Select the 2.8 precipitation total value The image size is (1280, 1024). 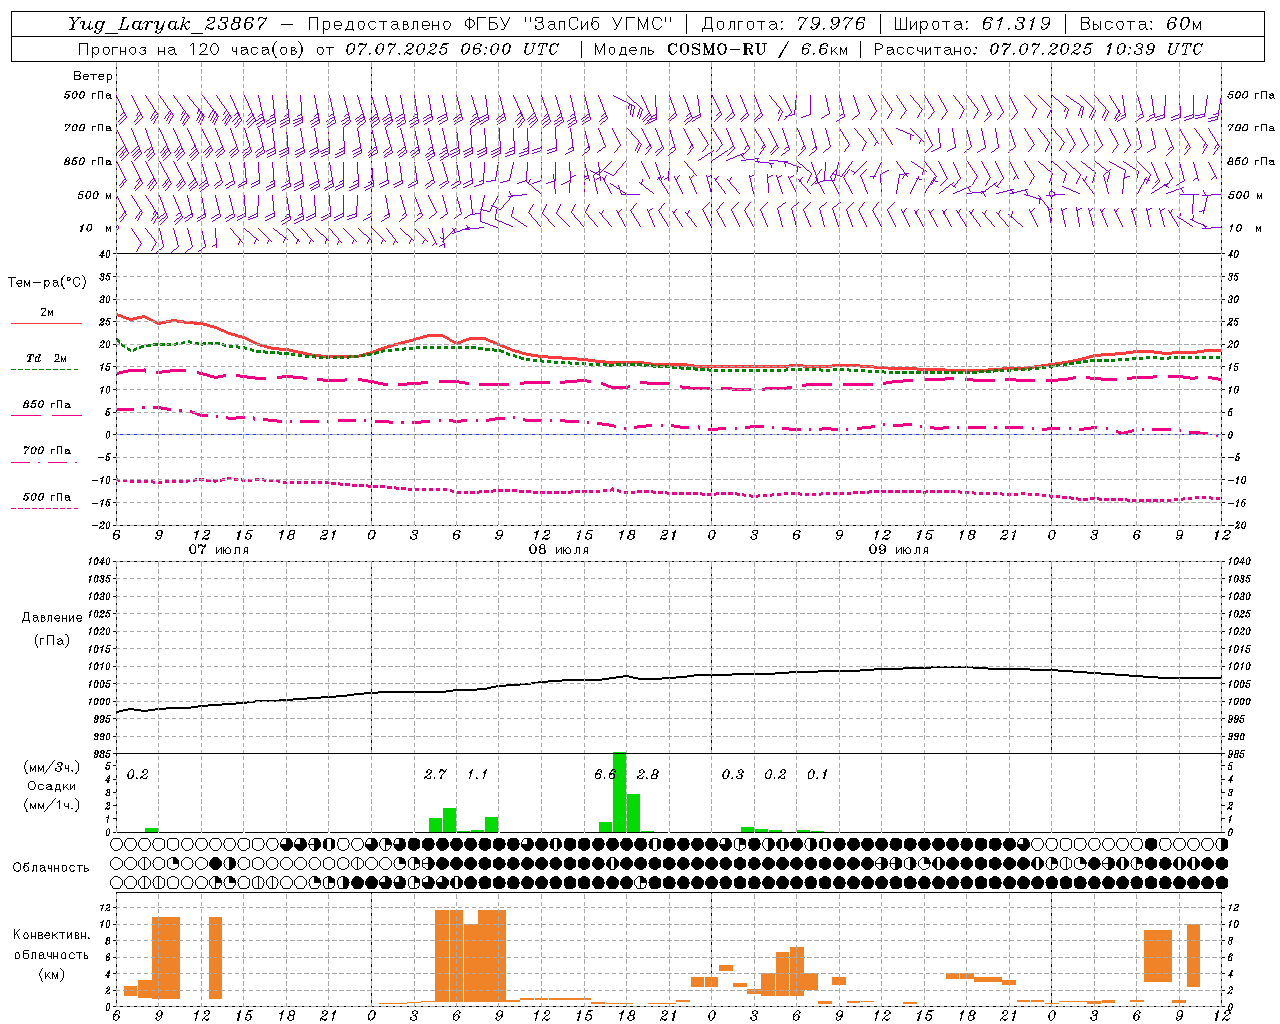click(648, 774)
